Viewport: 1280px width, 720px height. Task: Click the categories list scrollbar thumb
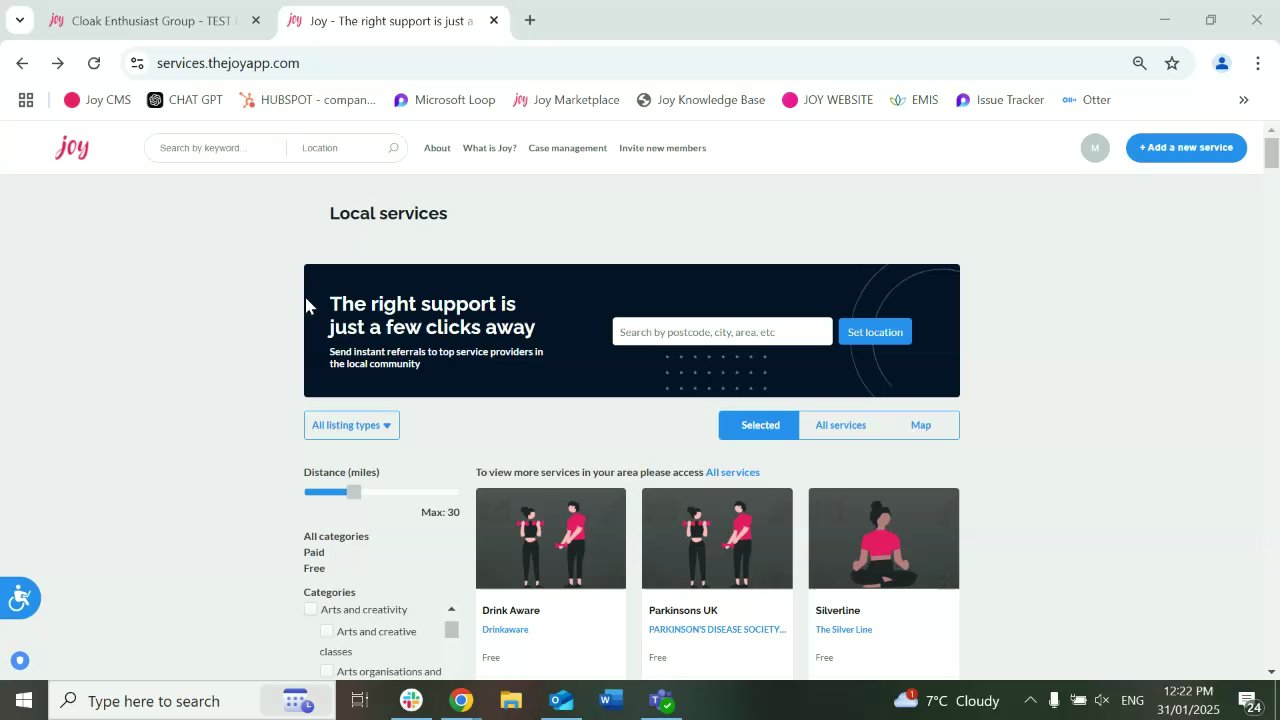point(452,630)
